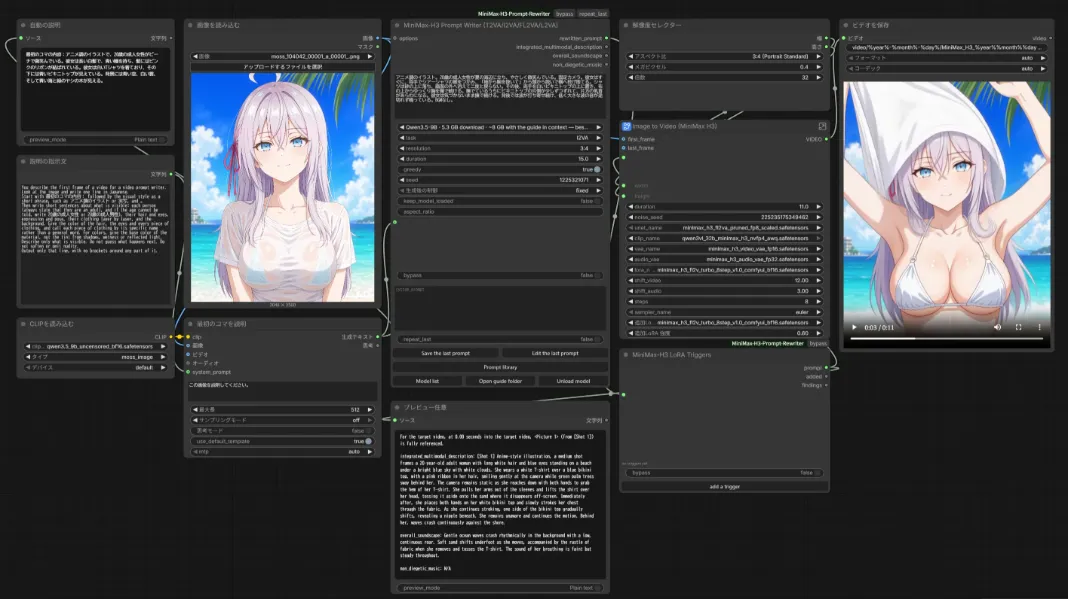This screenshot has width=1068, height=599.
Task: Click the Model list button
Action: click(x=427, y=381)
